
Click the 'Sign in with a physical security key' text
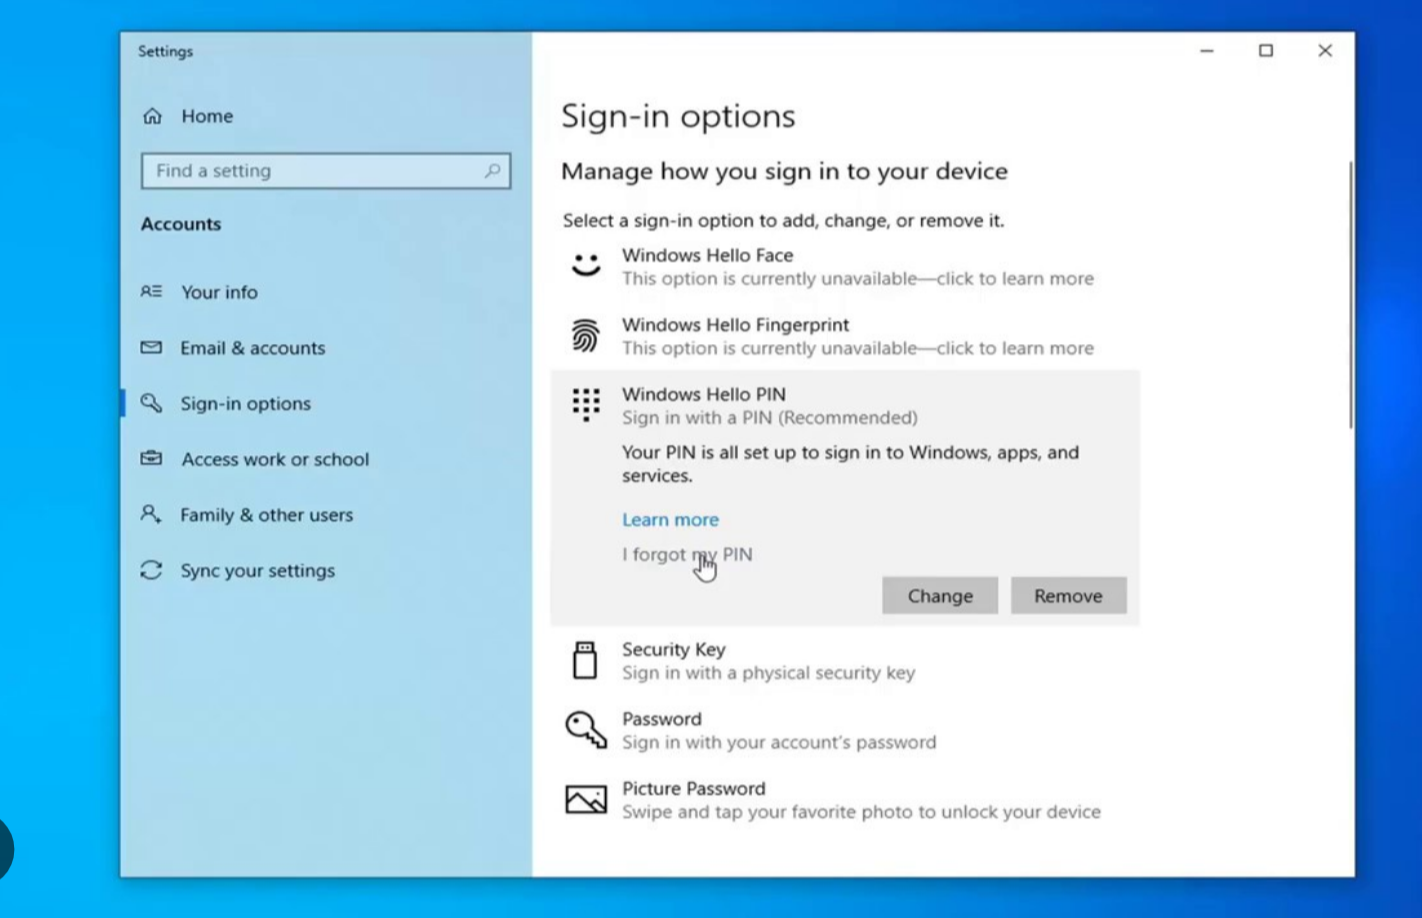(x=768, y=673)
